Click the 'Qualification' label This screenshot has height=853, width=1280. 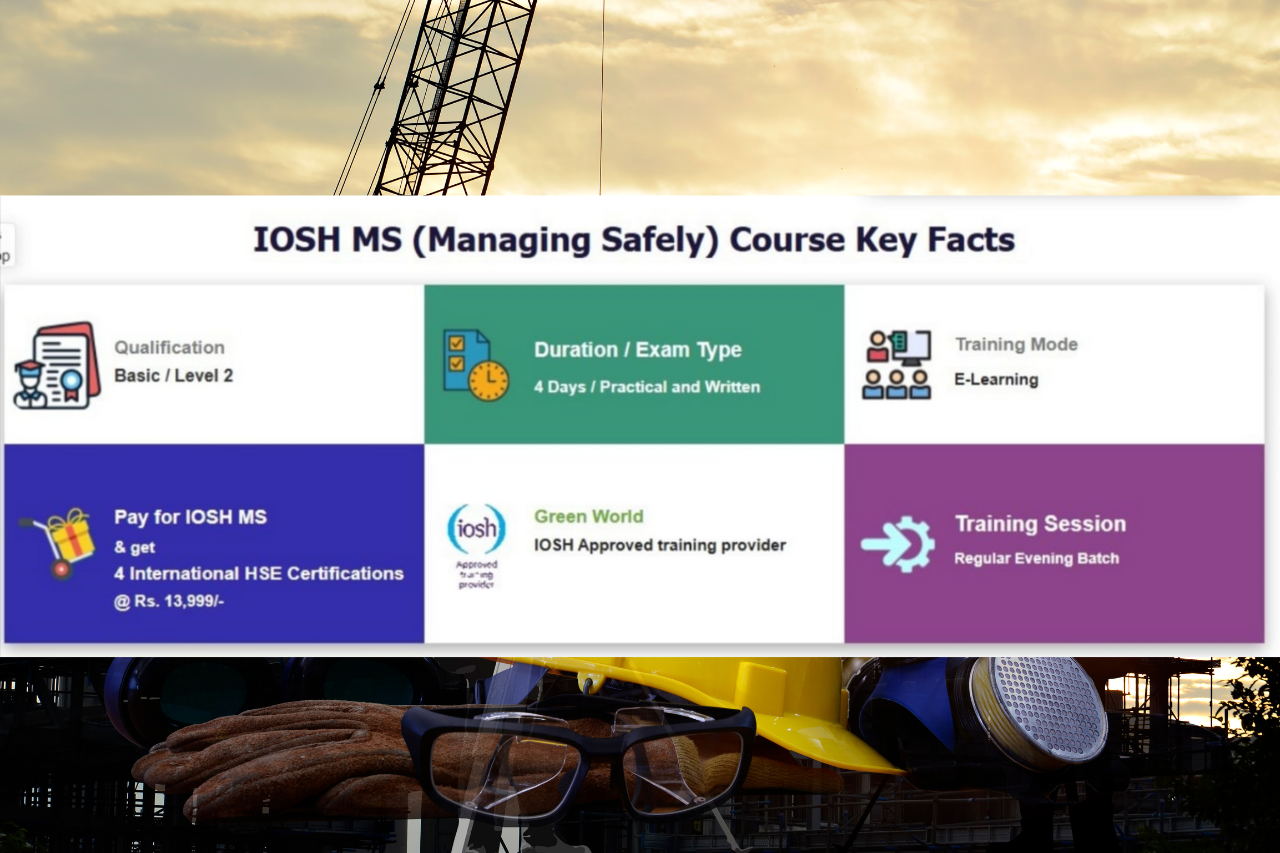169,348
